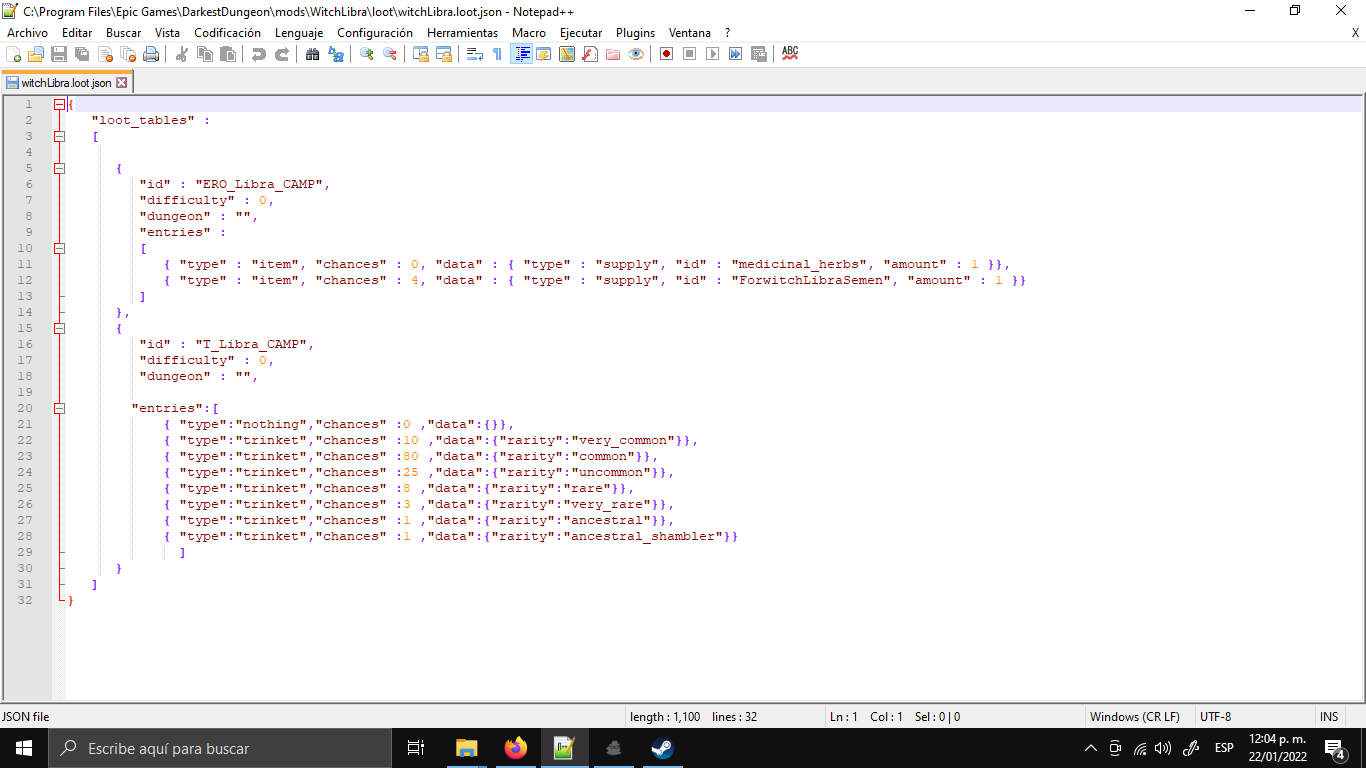Collapse the entries fold at line 20

[x=59, y=408]
